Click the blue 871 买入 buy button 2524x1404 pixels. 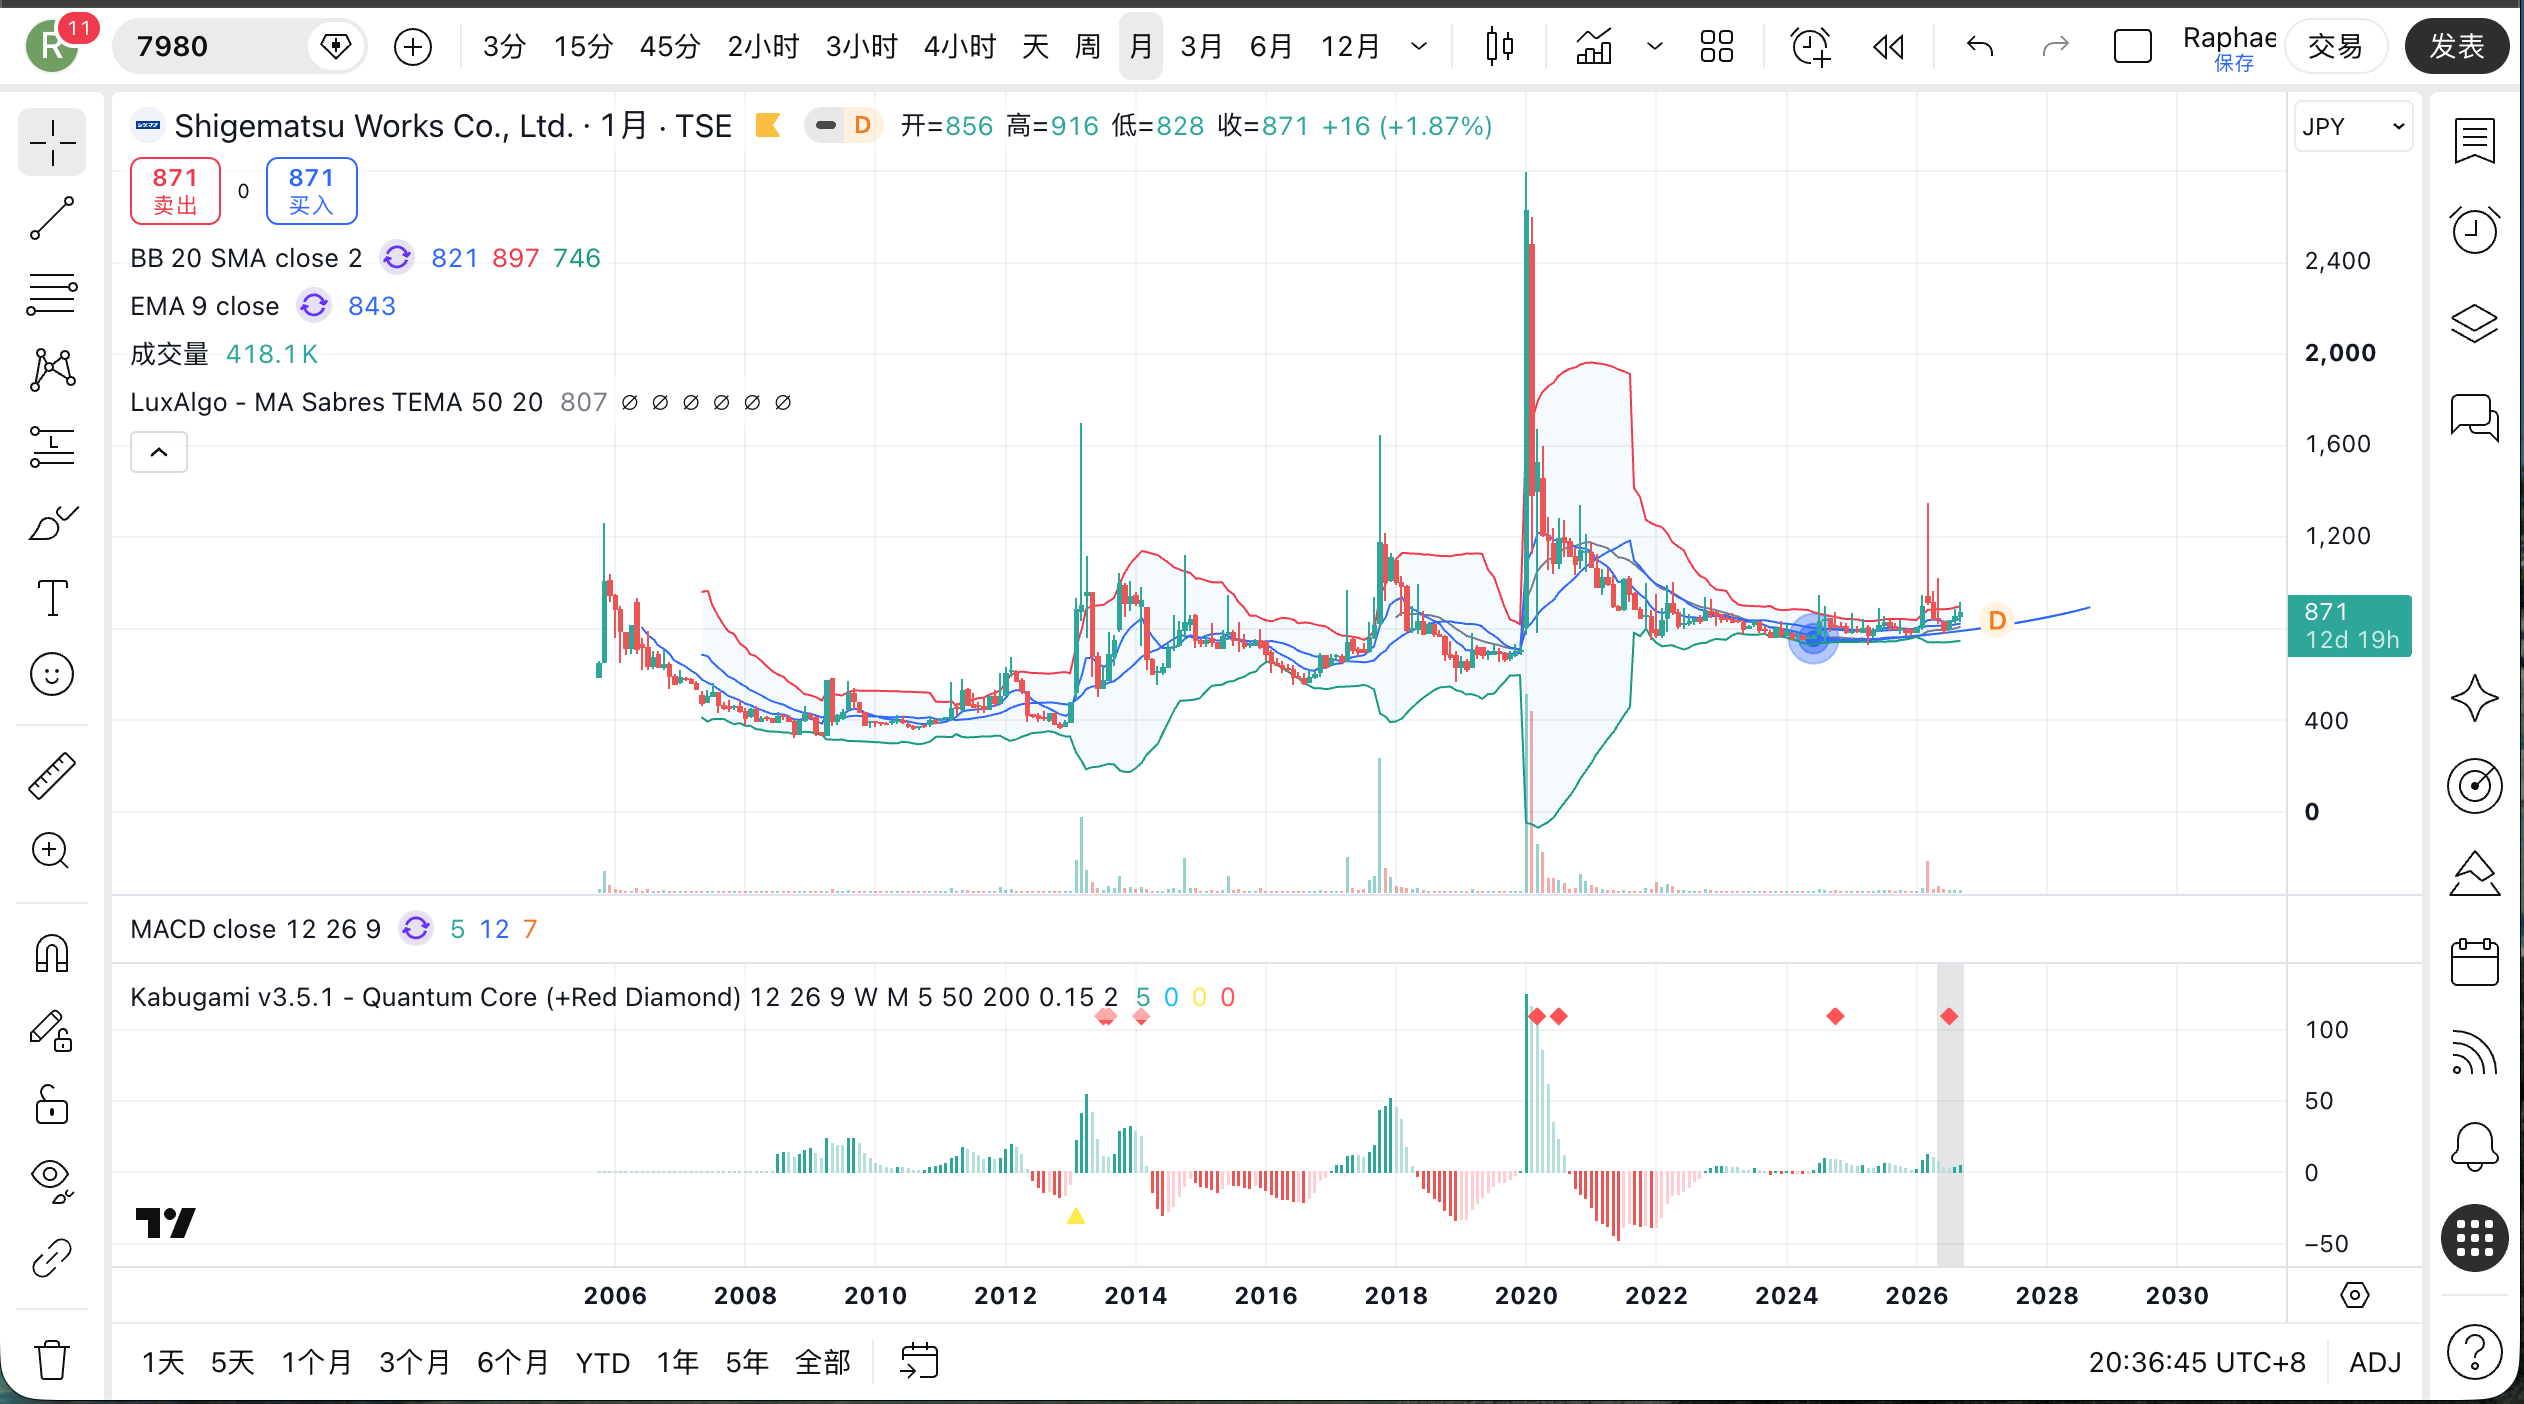point(311,191)
